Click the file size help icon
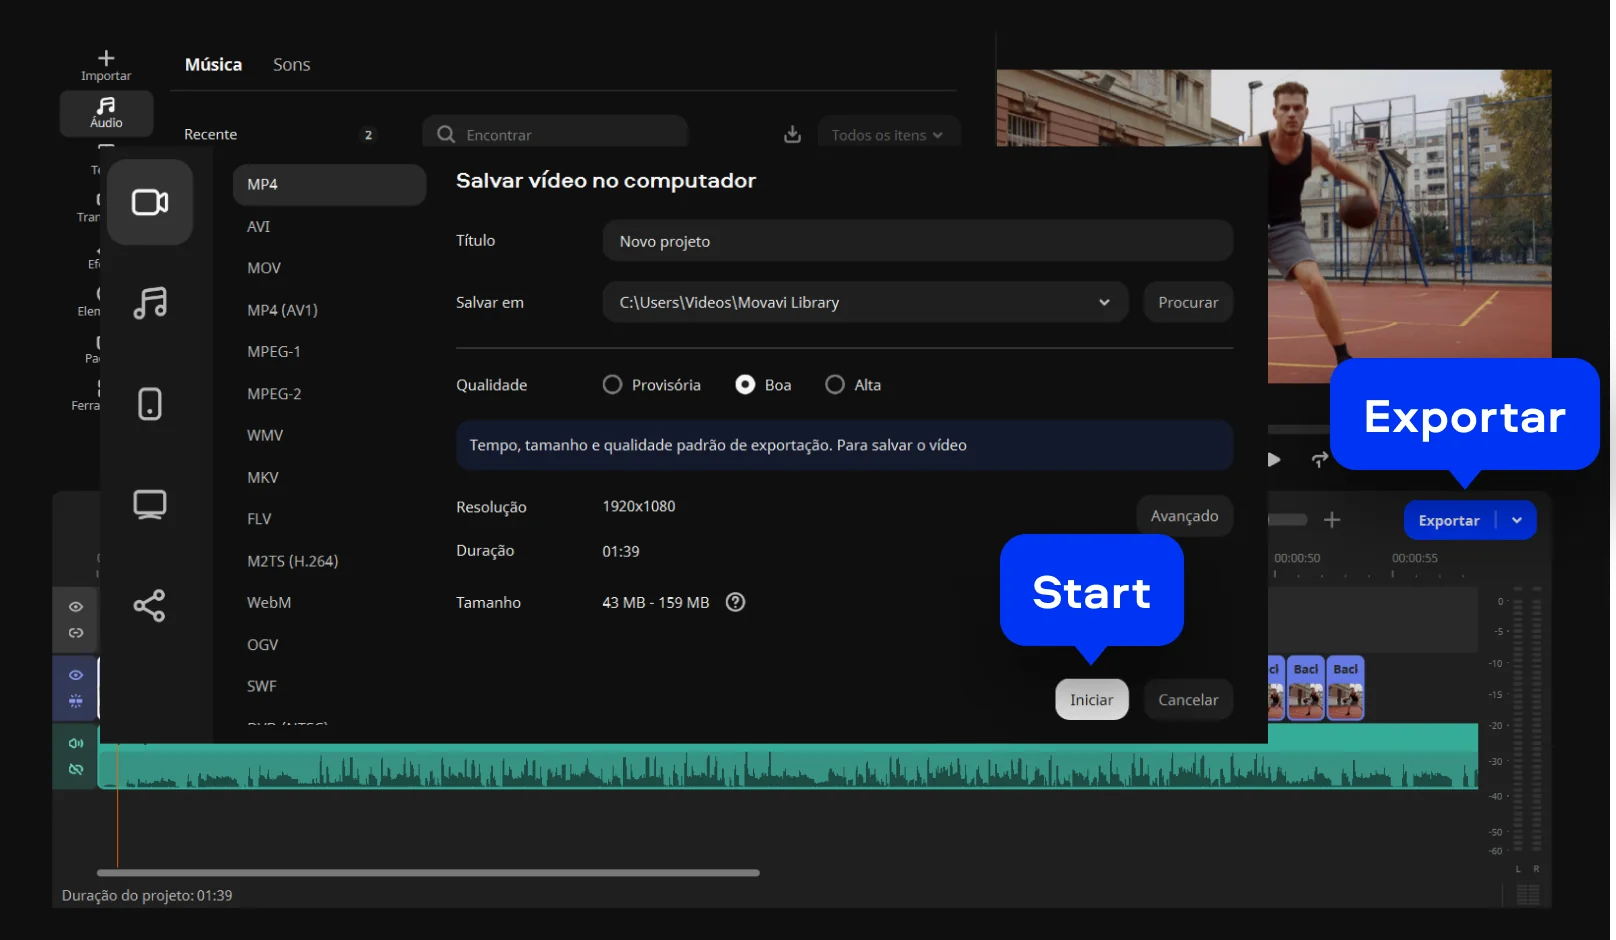This screenshot has width=1616, height=940. 735,602
